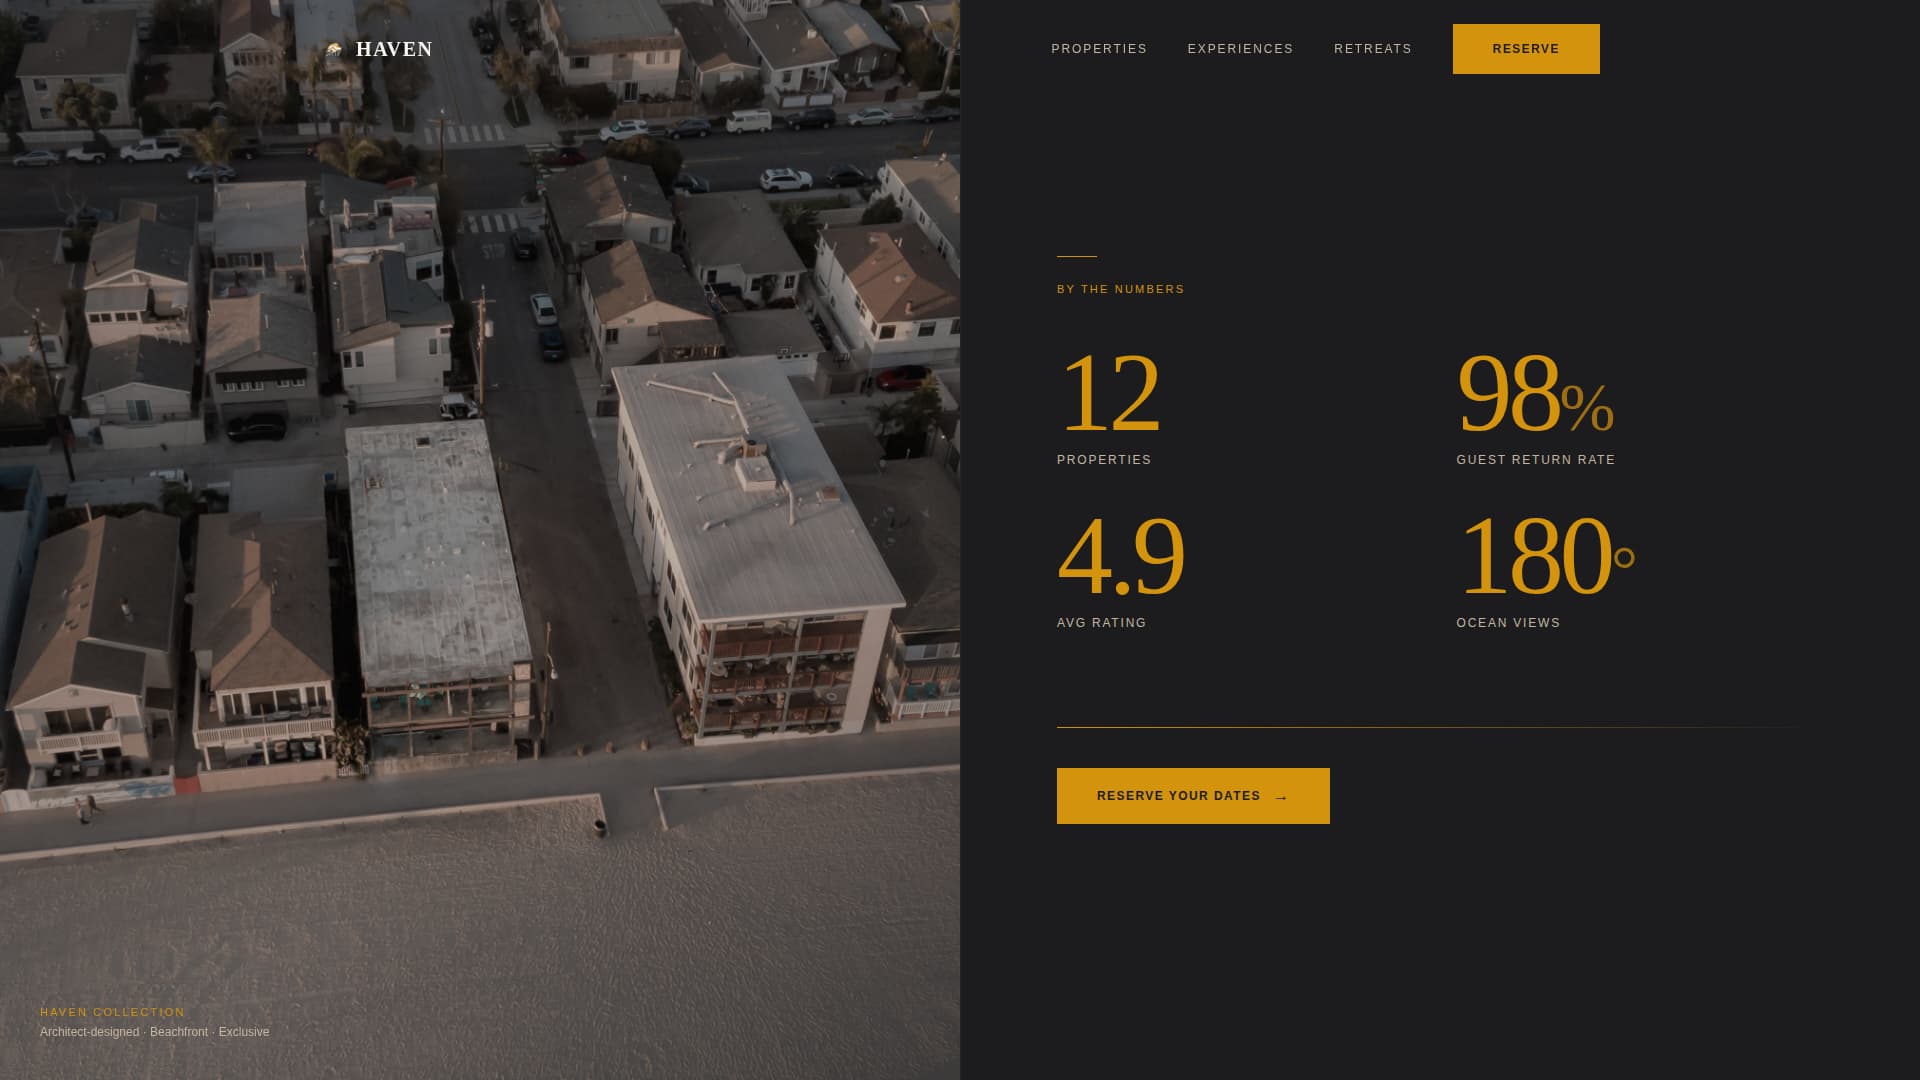The image size is (1920, 1080).
Task: Open the EXPERIENCES navigation menu
Action: click(x=1240, y=48)
